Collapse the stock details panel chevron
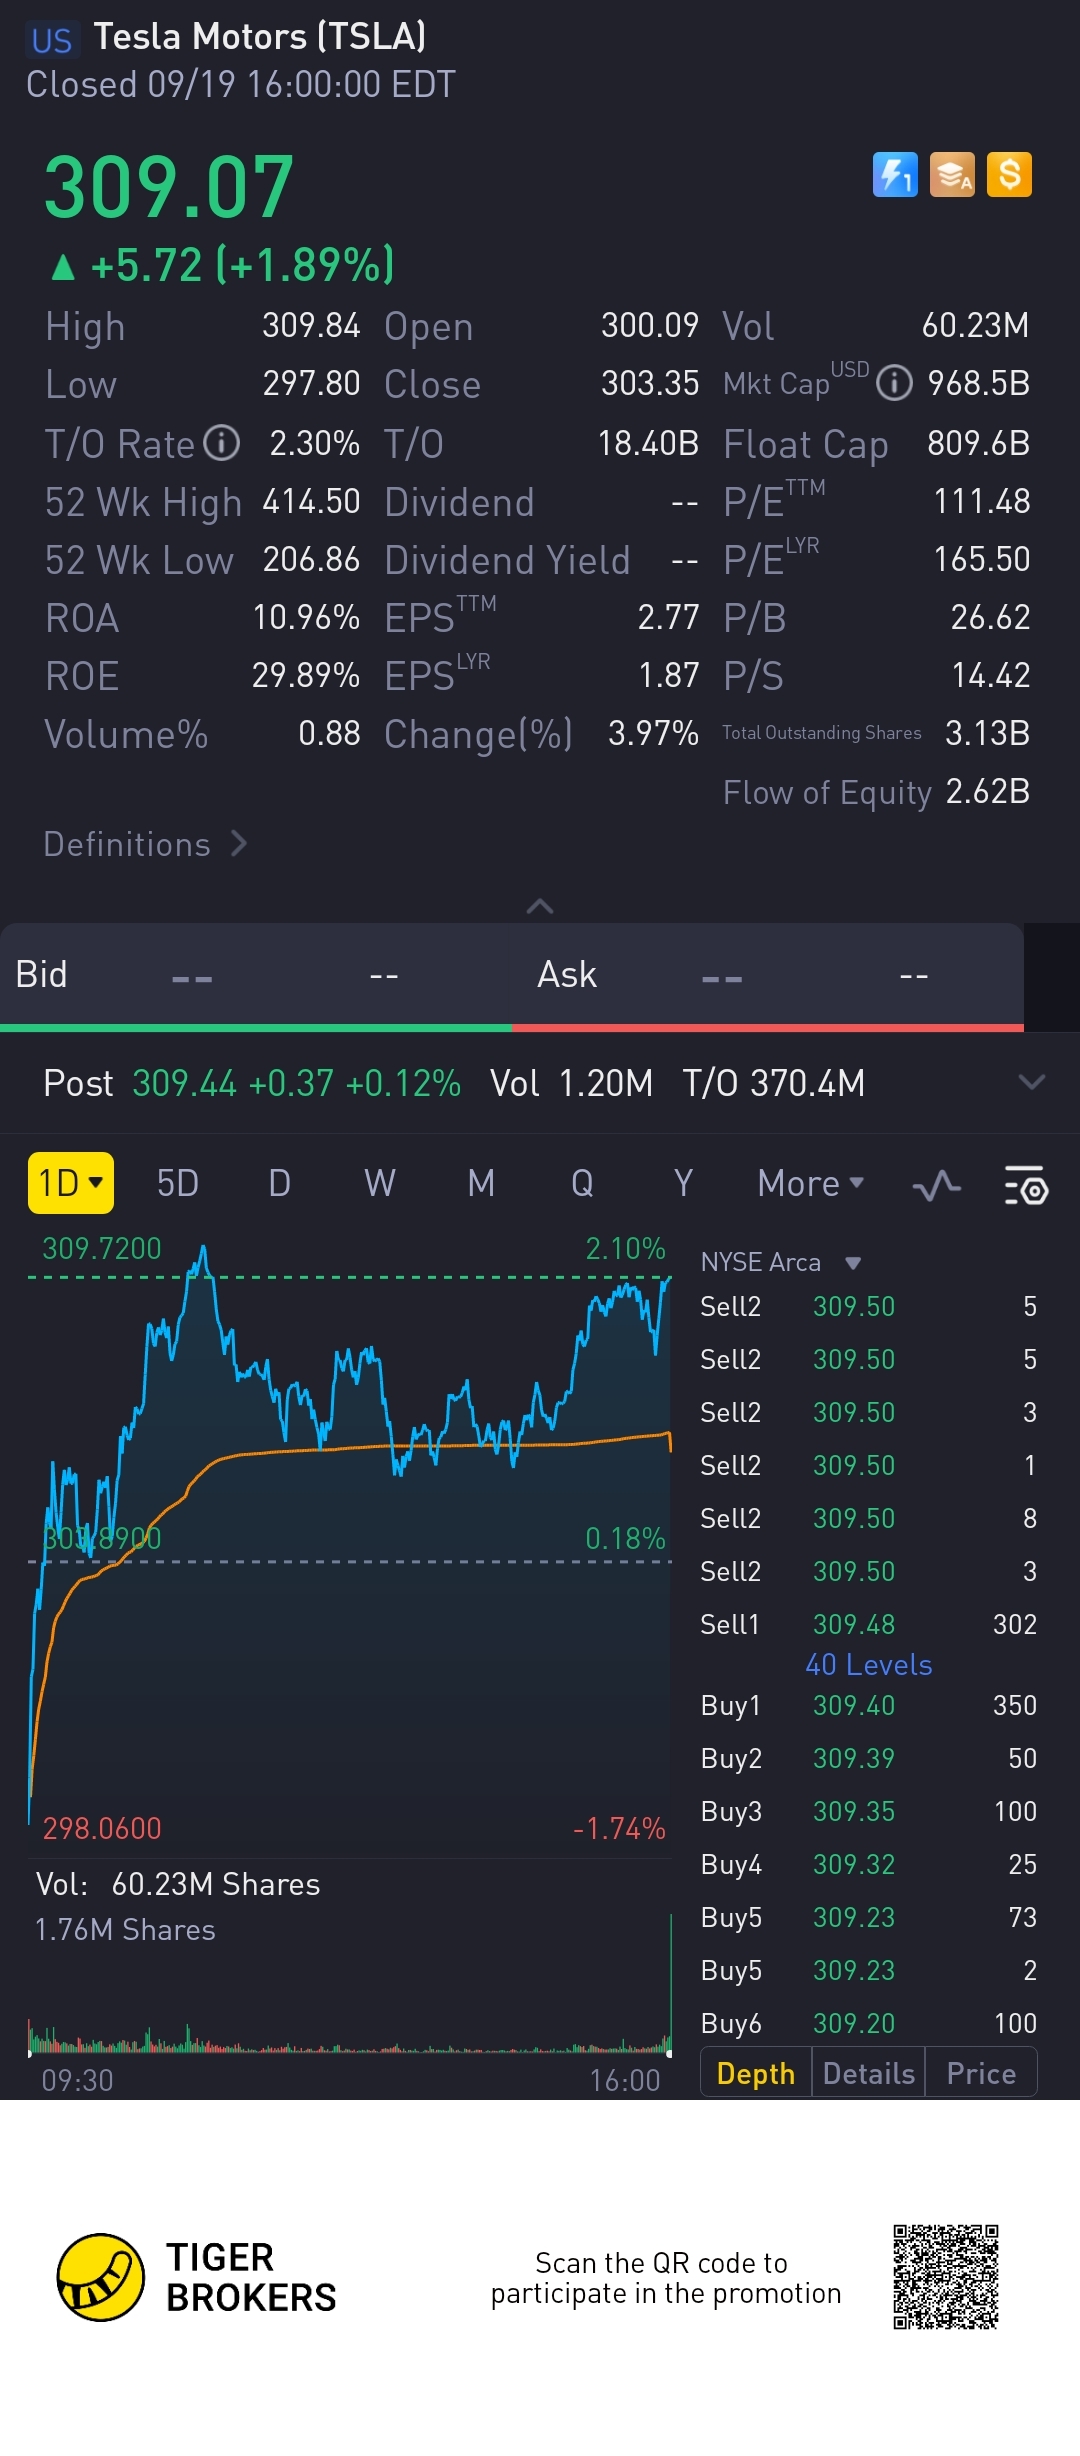 [x=540, y=906]
